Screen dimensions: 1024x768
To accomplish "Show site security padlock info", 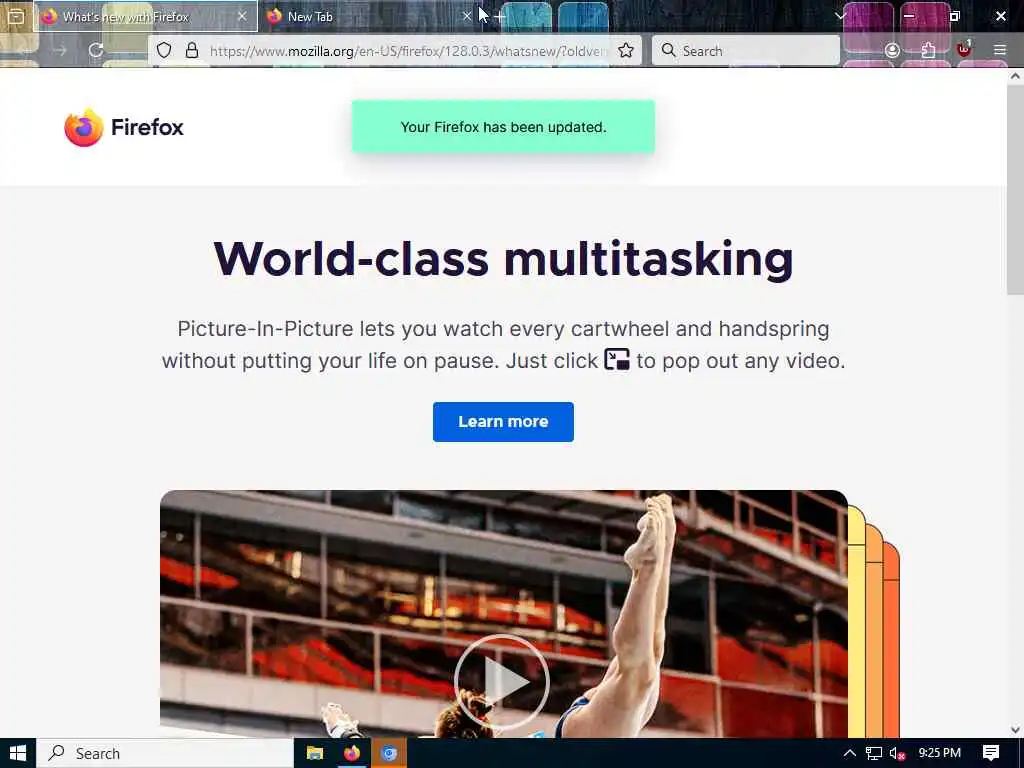I will point(191,50).
